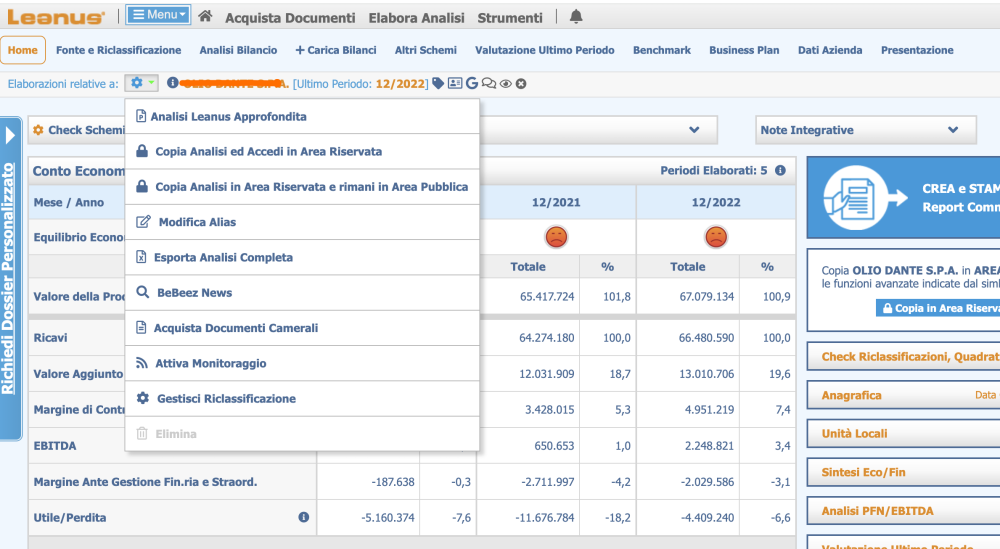1000x549 pixels.
Task: Switch to the Benchmark tab
Action: pos(661,50)
